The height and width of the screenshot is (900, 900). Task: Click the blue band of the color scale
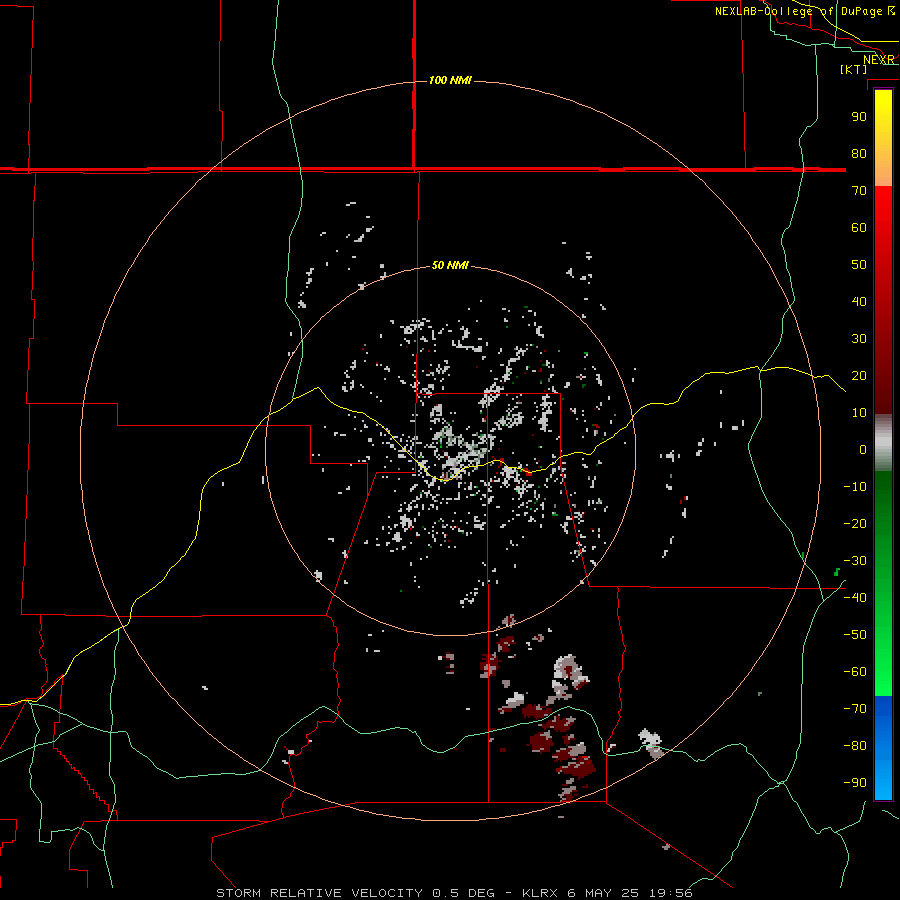[883, 747]
